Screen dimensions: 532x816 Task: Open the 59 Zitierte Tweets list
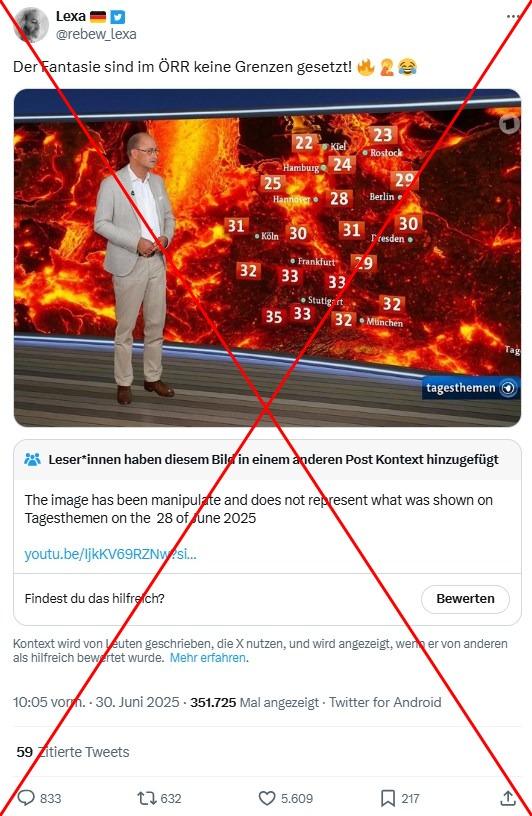[73, 752]
